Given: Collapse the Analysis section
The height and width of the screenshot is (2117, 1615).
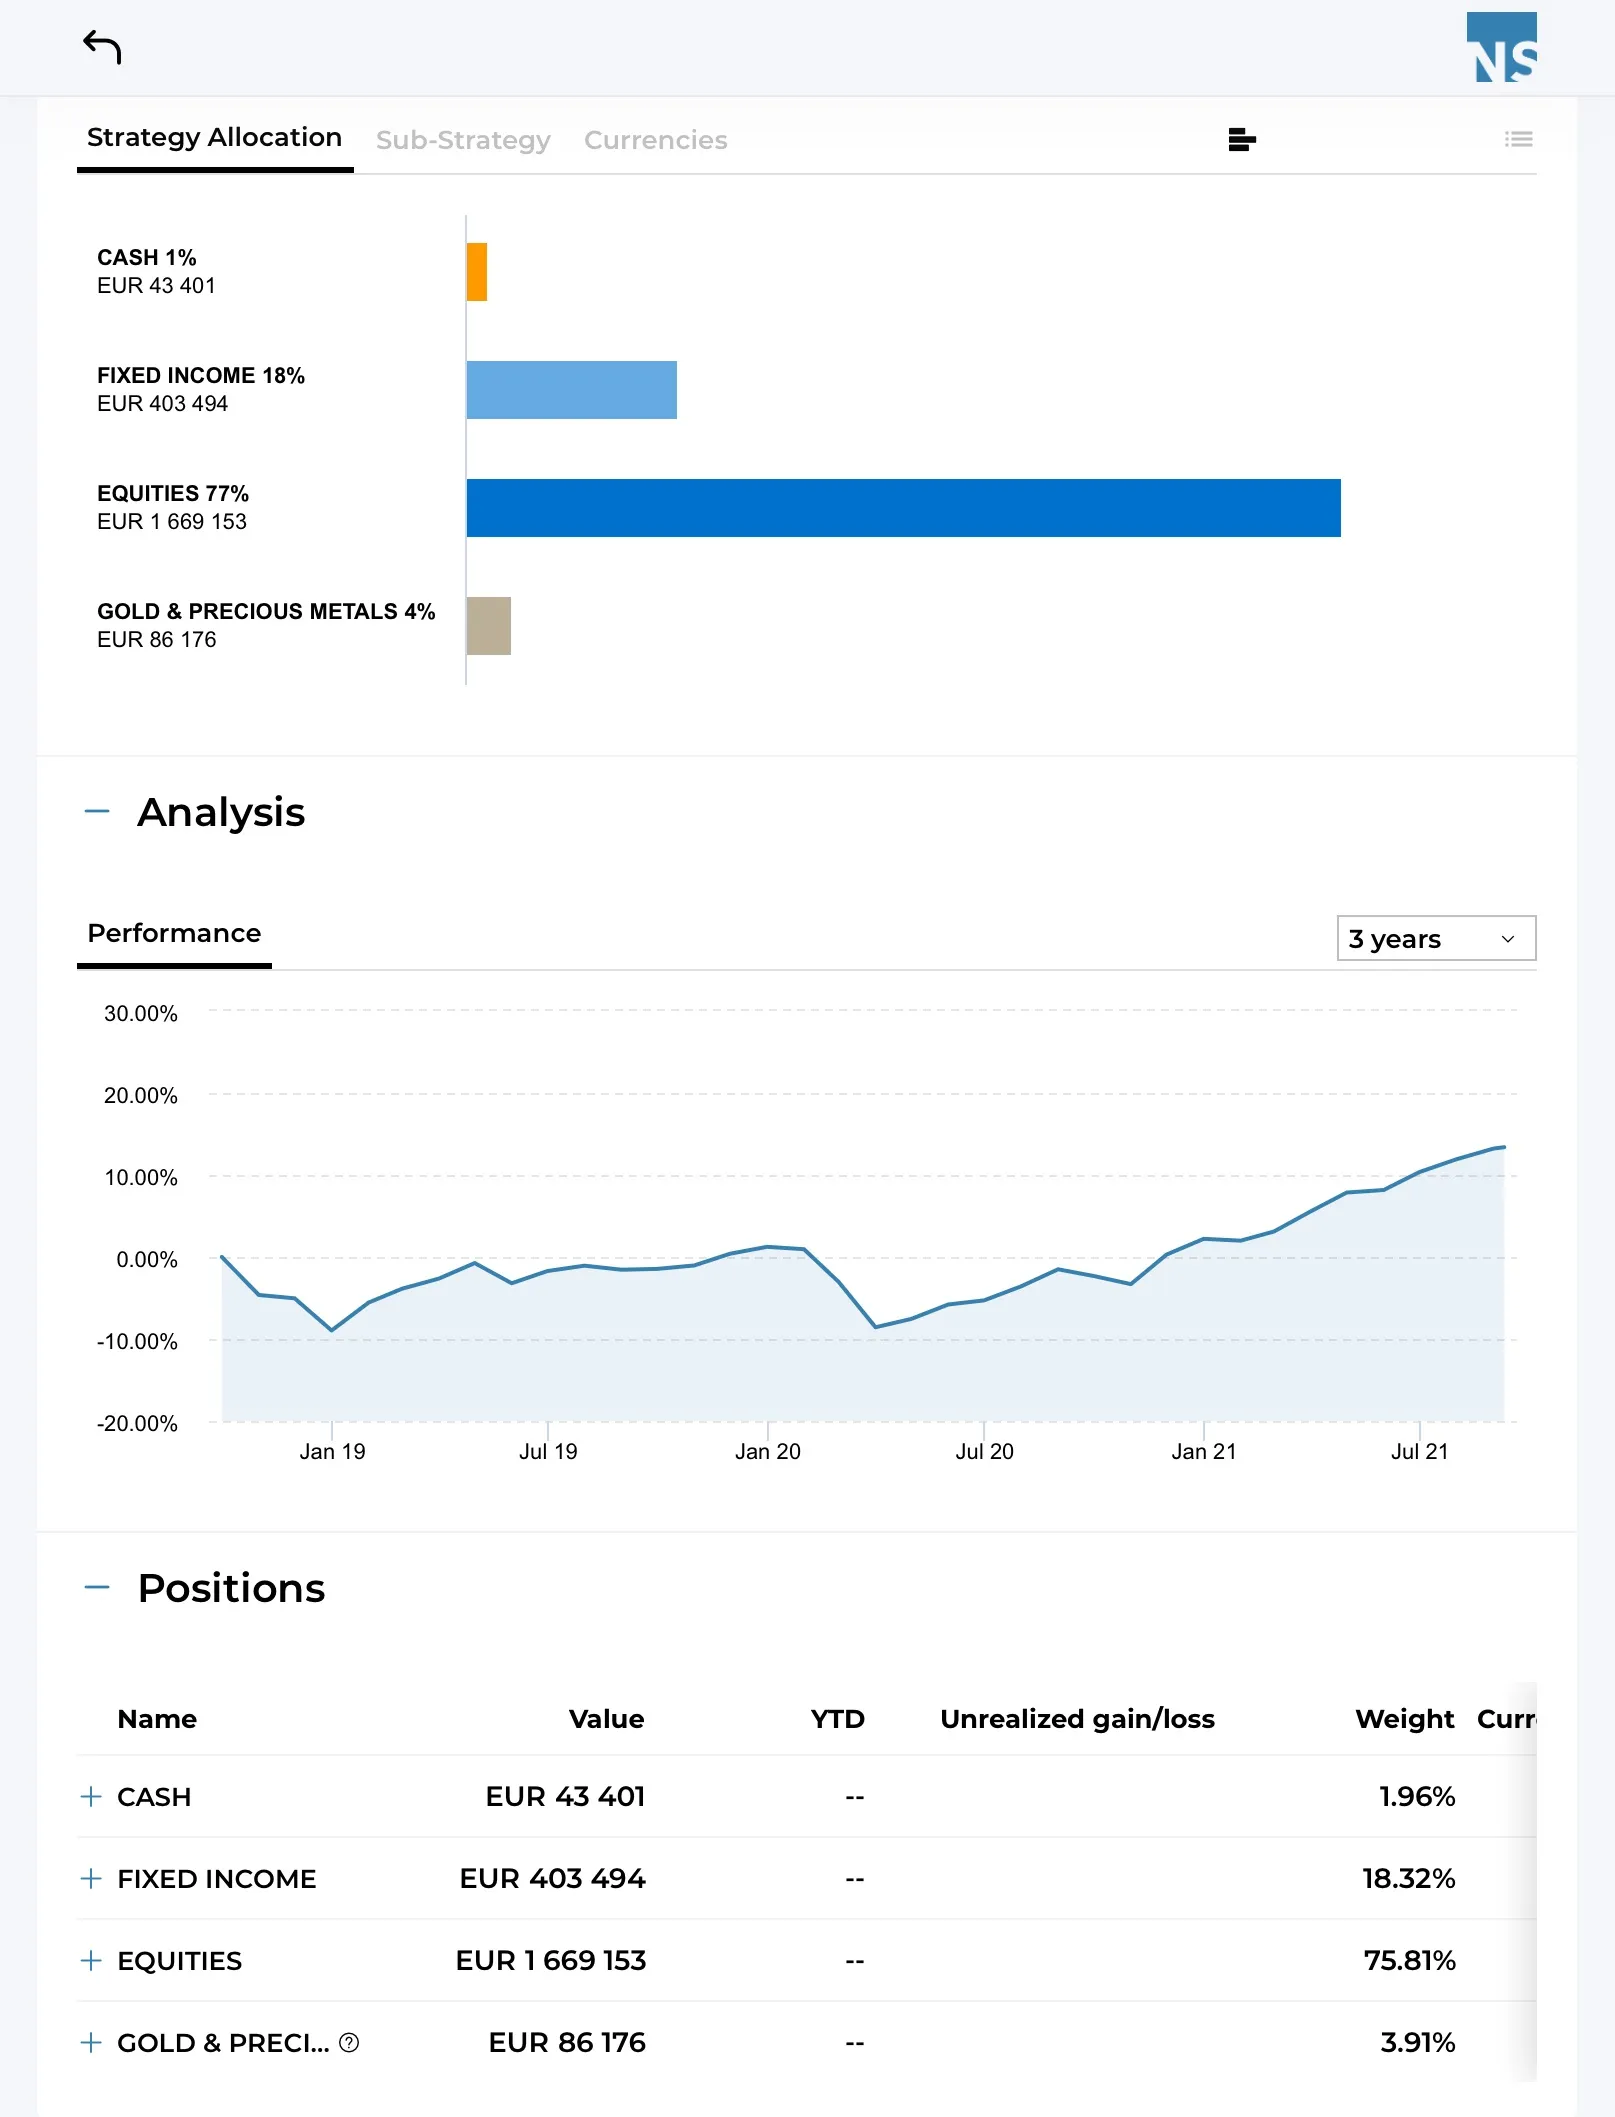Looking at the screenshot, I should [97, 812].
